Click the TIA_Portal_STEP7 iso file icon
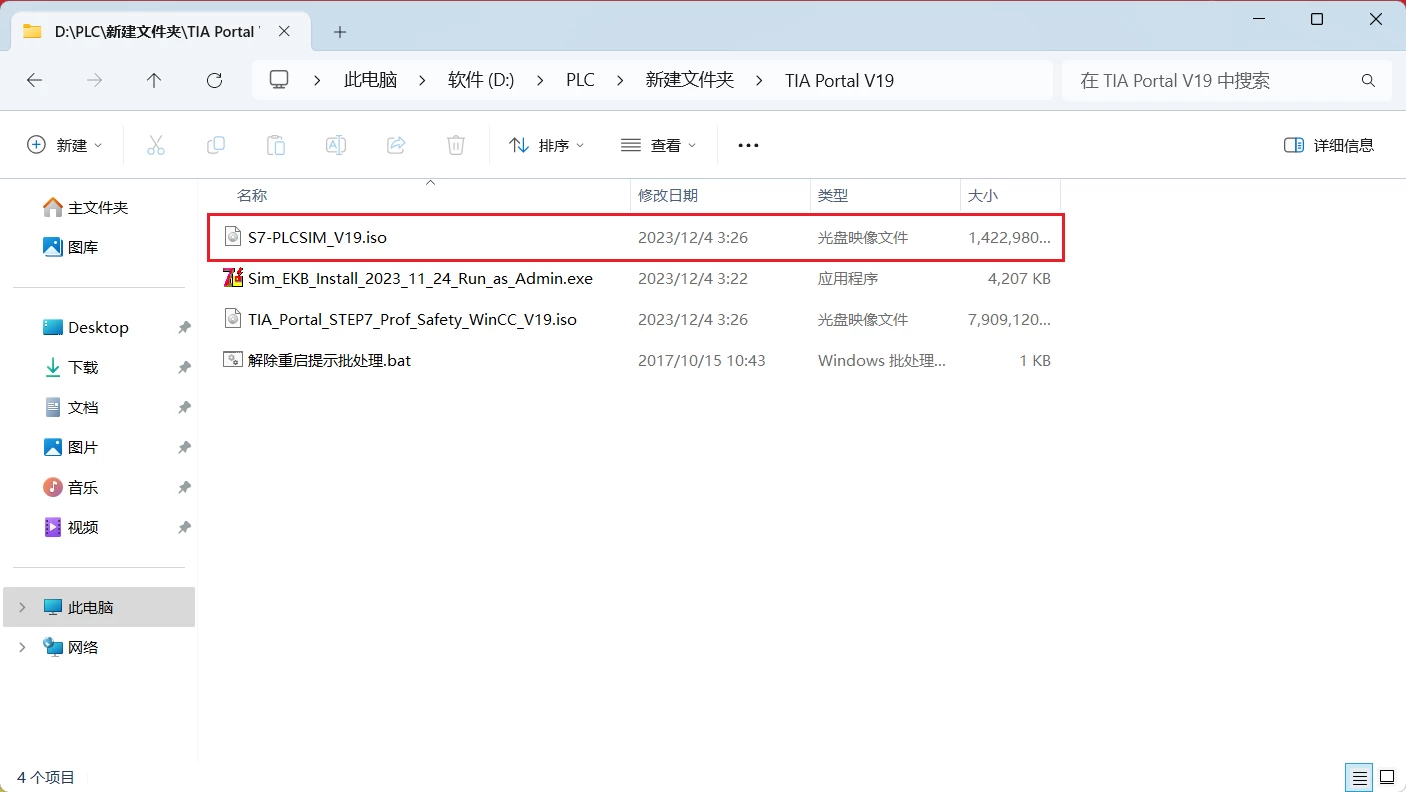Image resolution: width=1406 pixels, height=792 pixels. point(233,319)
